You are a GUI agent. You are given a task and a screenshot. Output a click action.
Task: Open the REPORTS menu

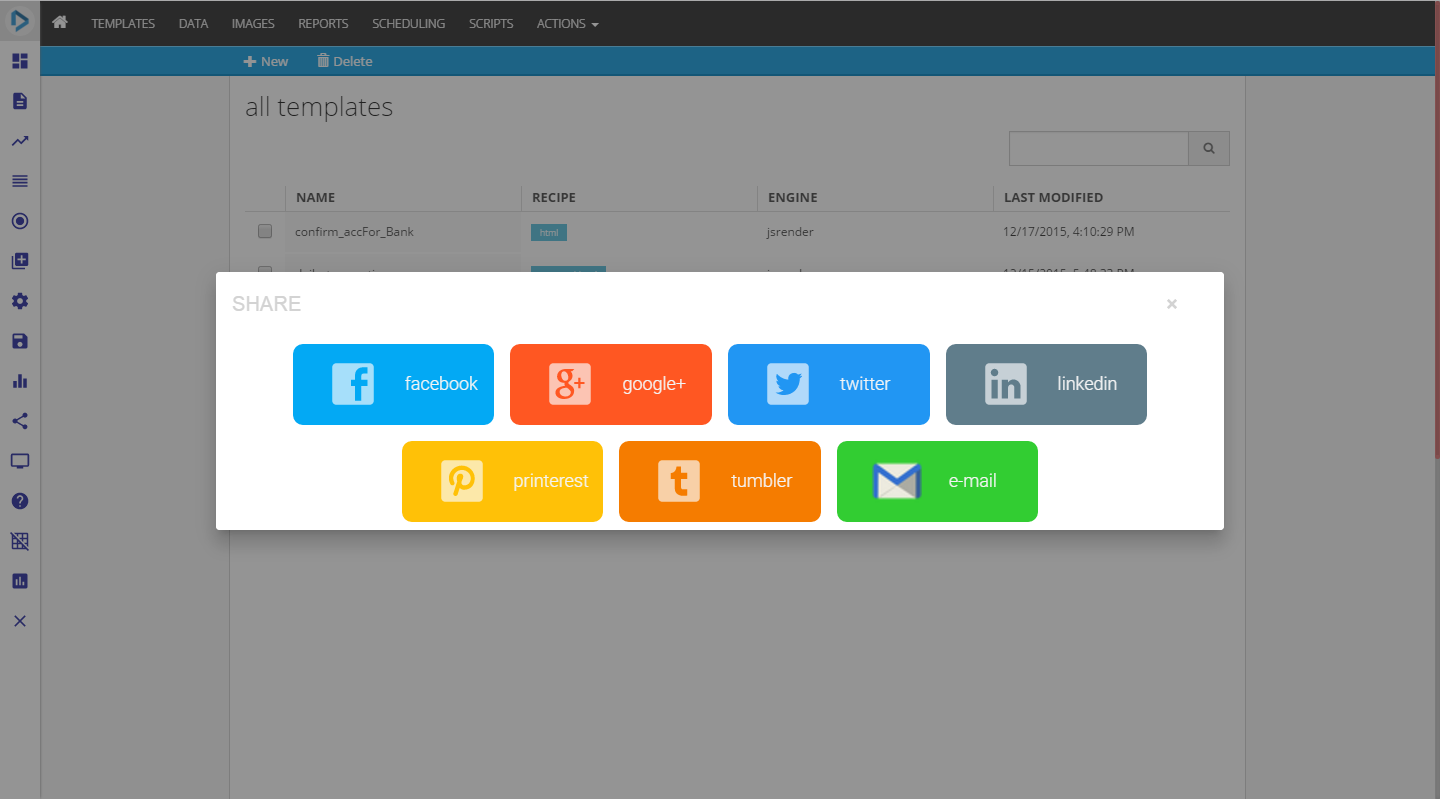coord(323,23)
